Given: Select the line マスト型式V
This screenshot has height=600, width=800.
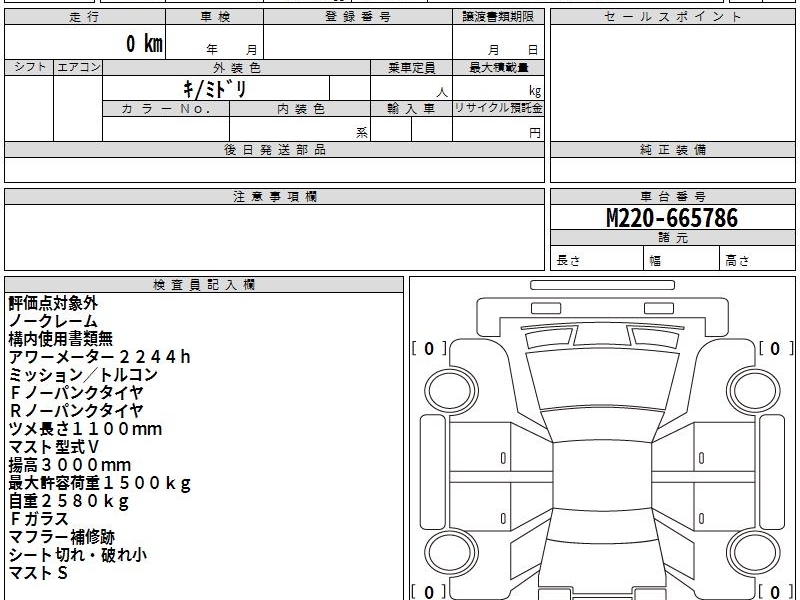Looking at the screenshot, I should pos(54,447).
